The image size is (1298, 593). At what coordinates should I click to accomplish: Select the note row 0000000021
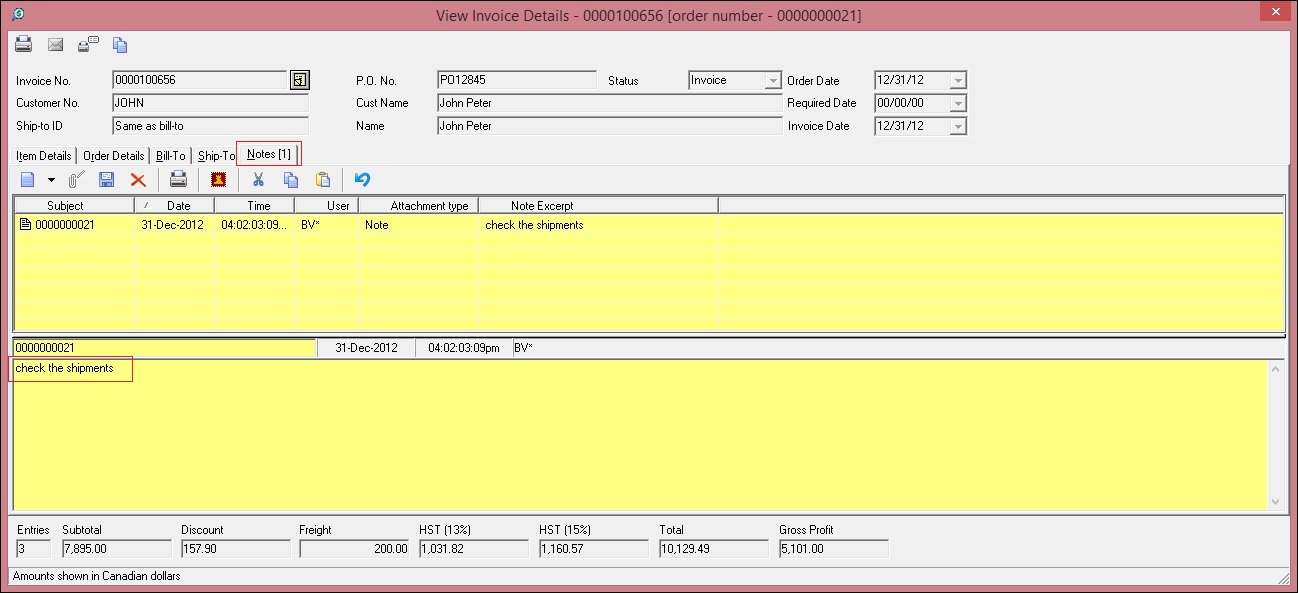[x=65, y=225]
